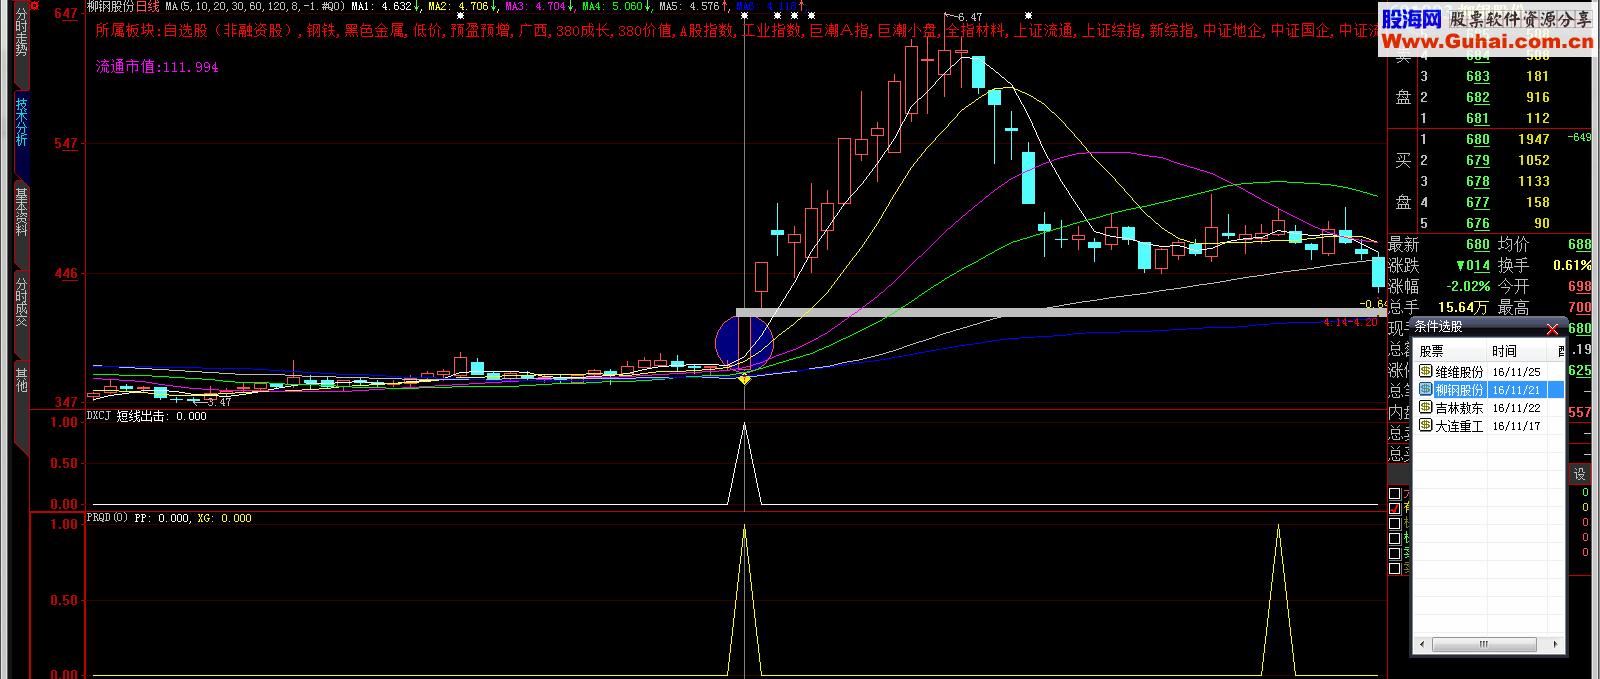The height and width of the screenshot is (679, 1600).
Task: Close the 条件选股 popup with red X
Action: 1552,329
